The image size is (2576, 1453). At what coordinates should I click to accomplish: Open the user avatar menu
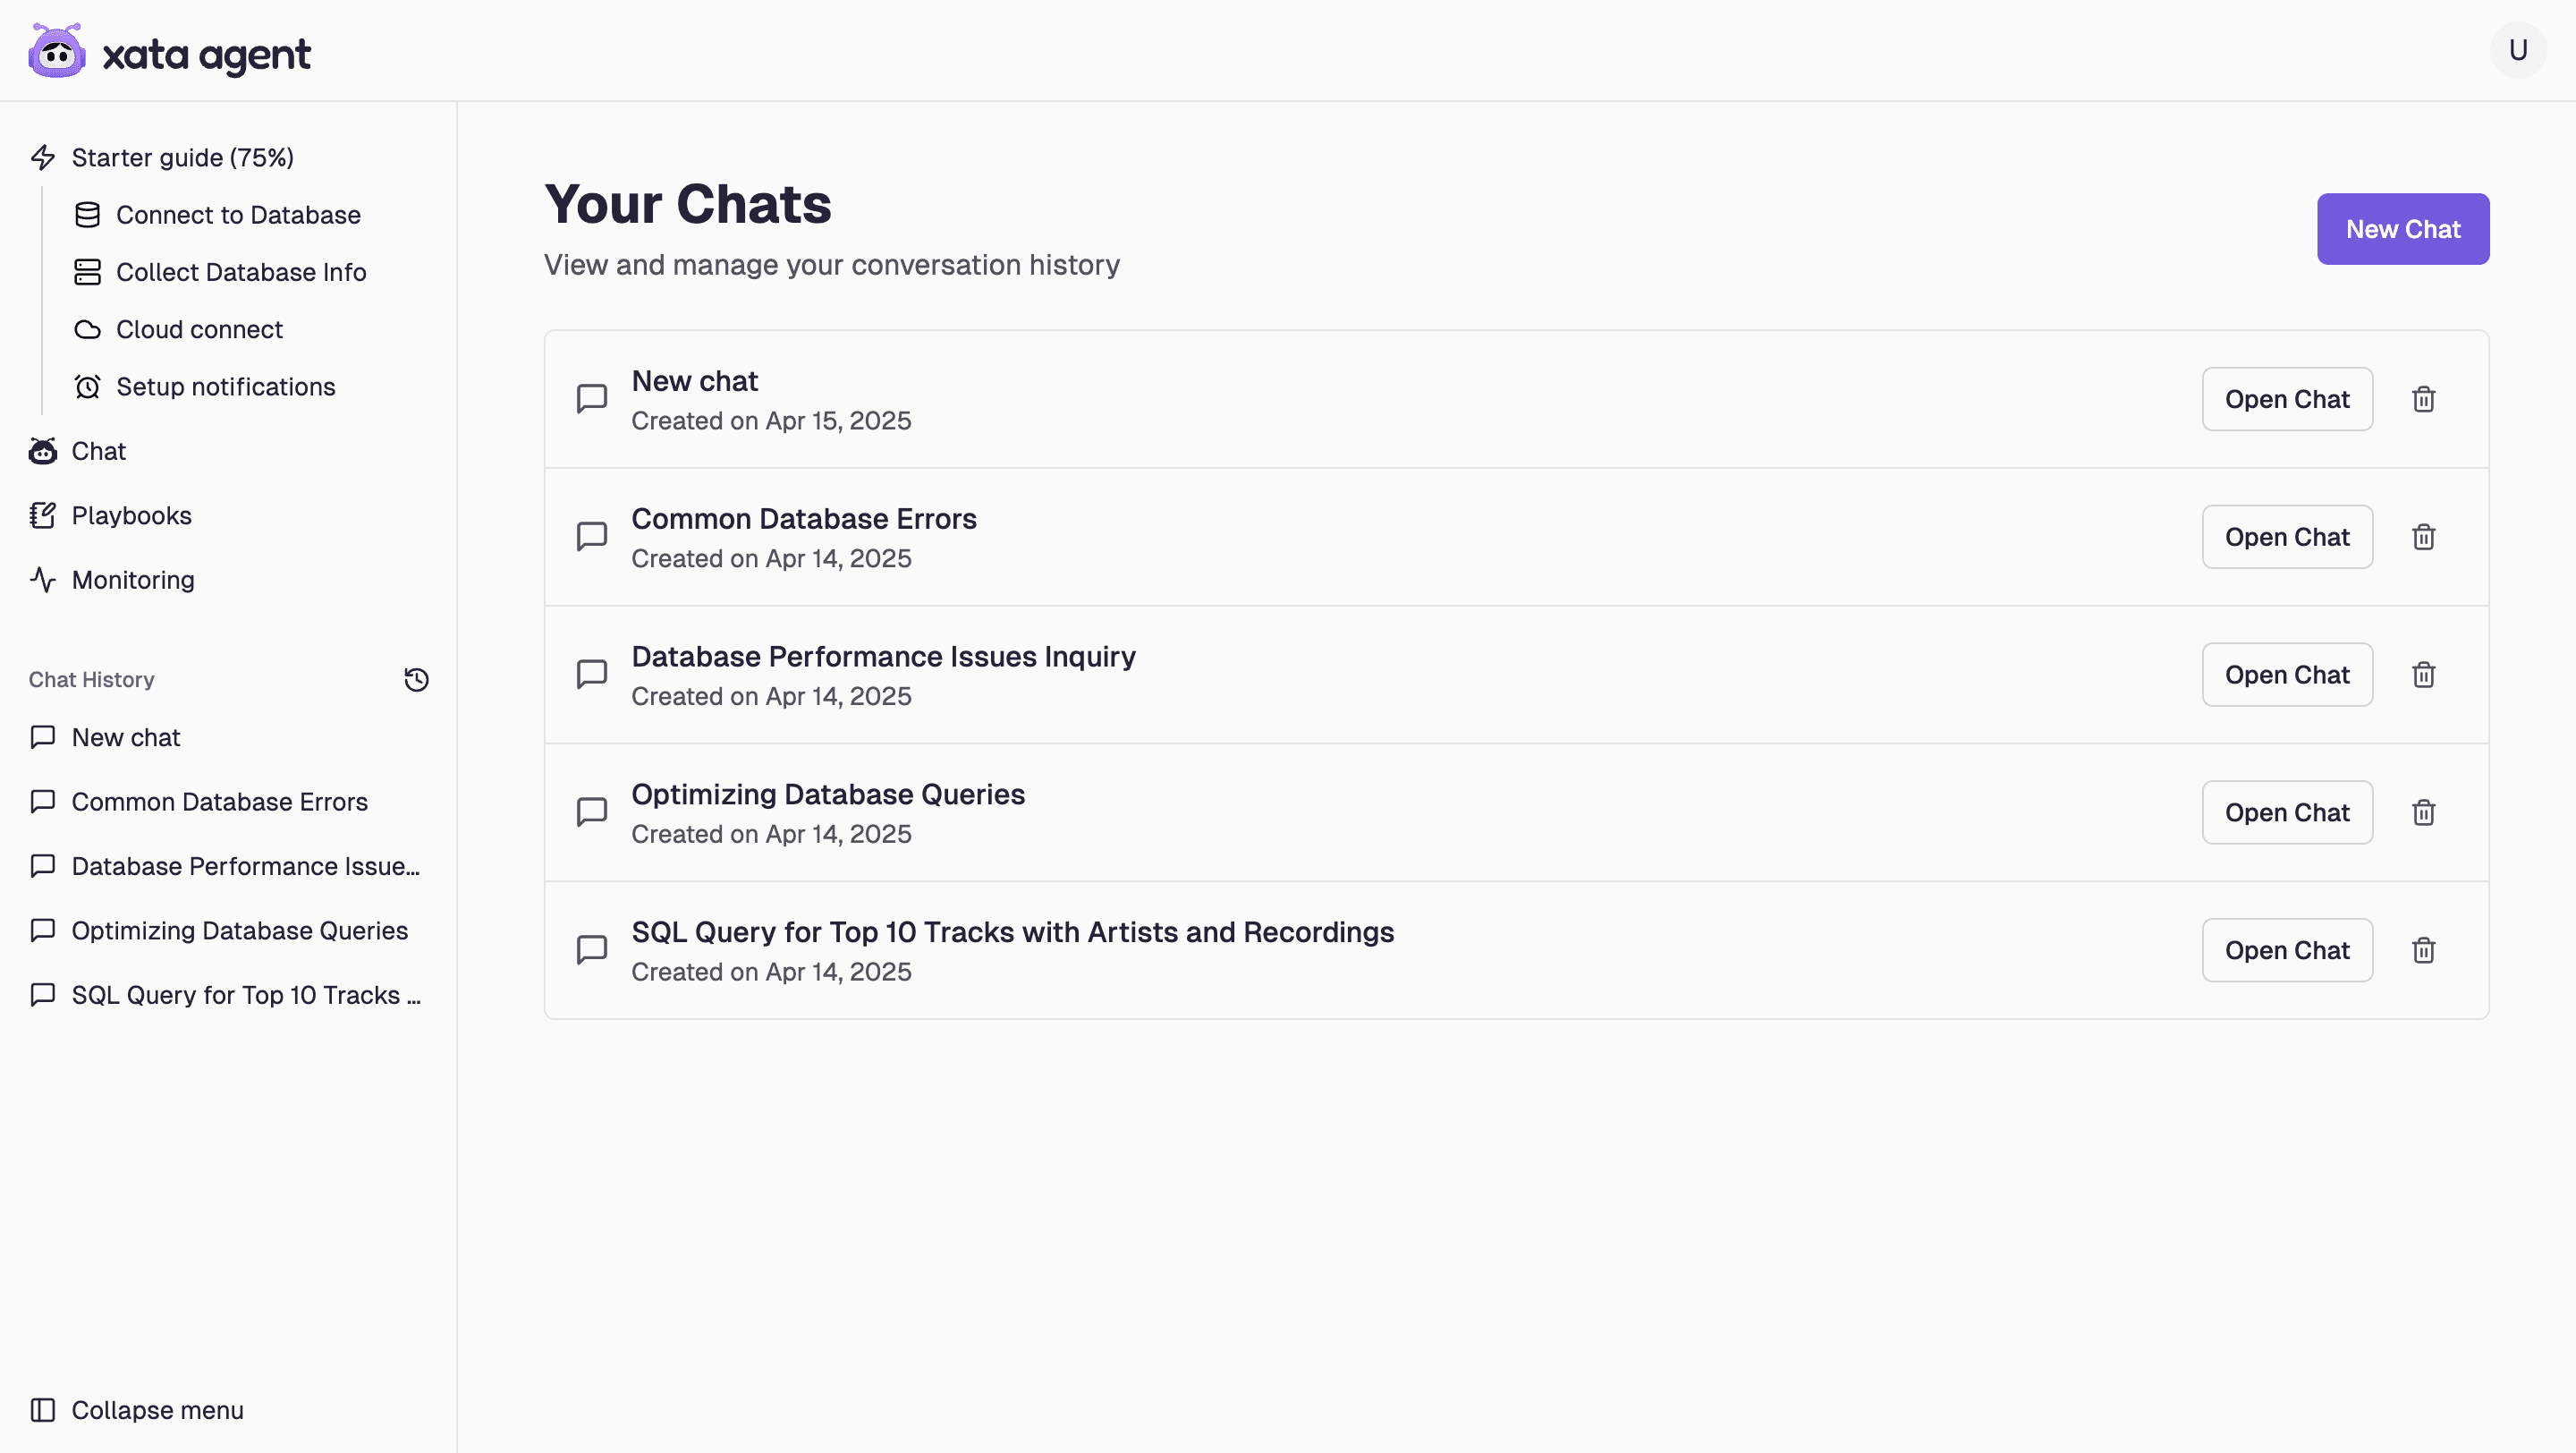pyautogui.click(x=2517, y=50)
